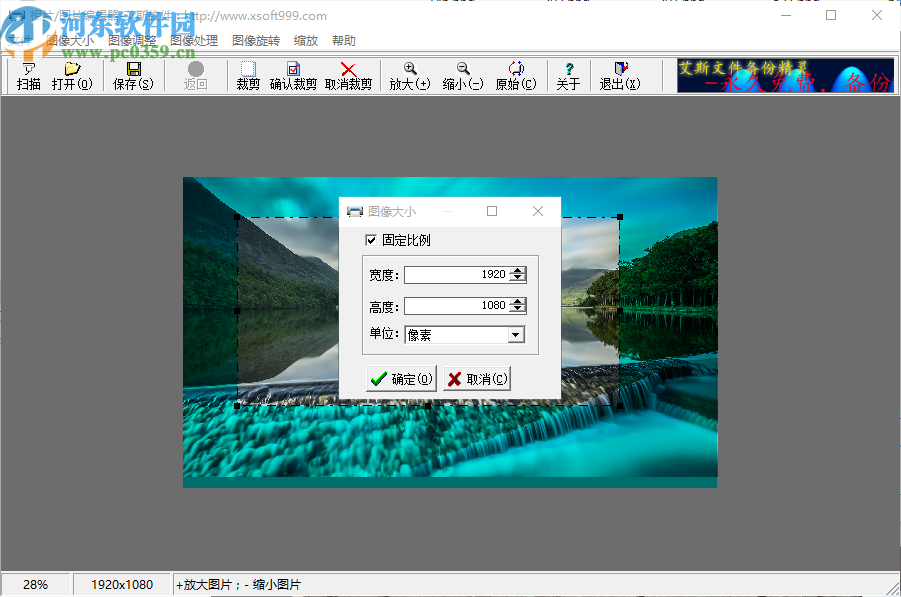Maximize the main application window
Image resolution: width=901 pixels, height=597 pixels.
[831, 16]
